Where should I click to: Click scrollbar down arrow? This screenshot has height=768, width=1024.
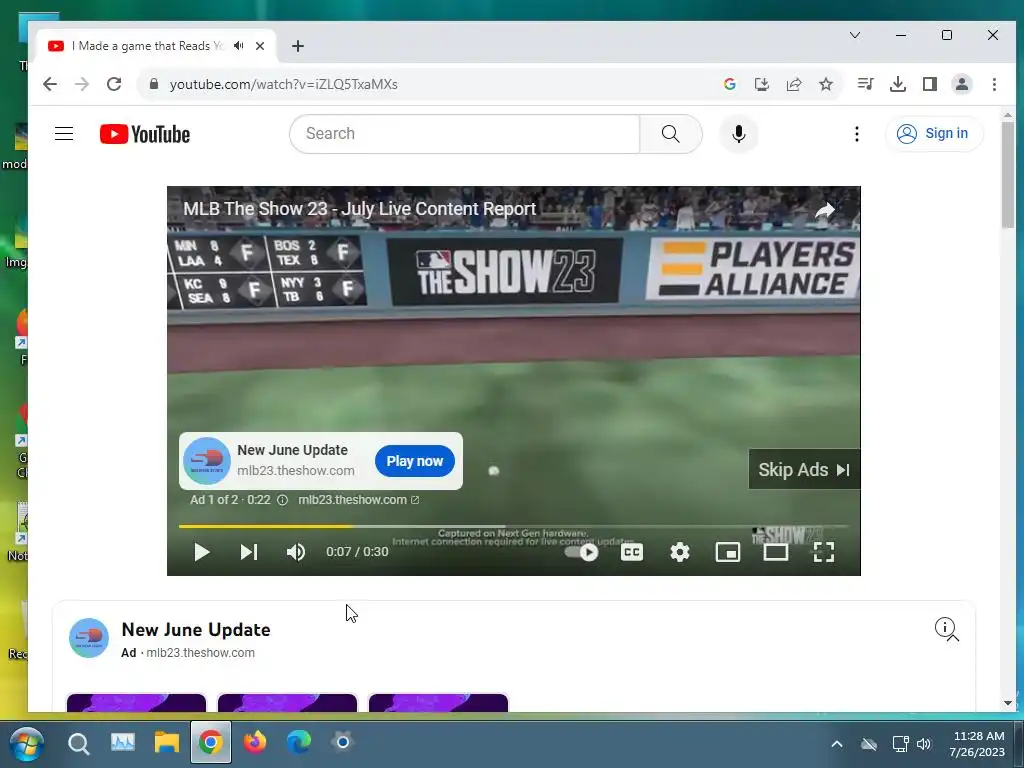point(1008,703)
